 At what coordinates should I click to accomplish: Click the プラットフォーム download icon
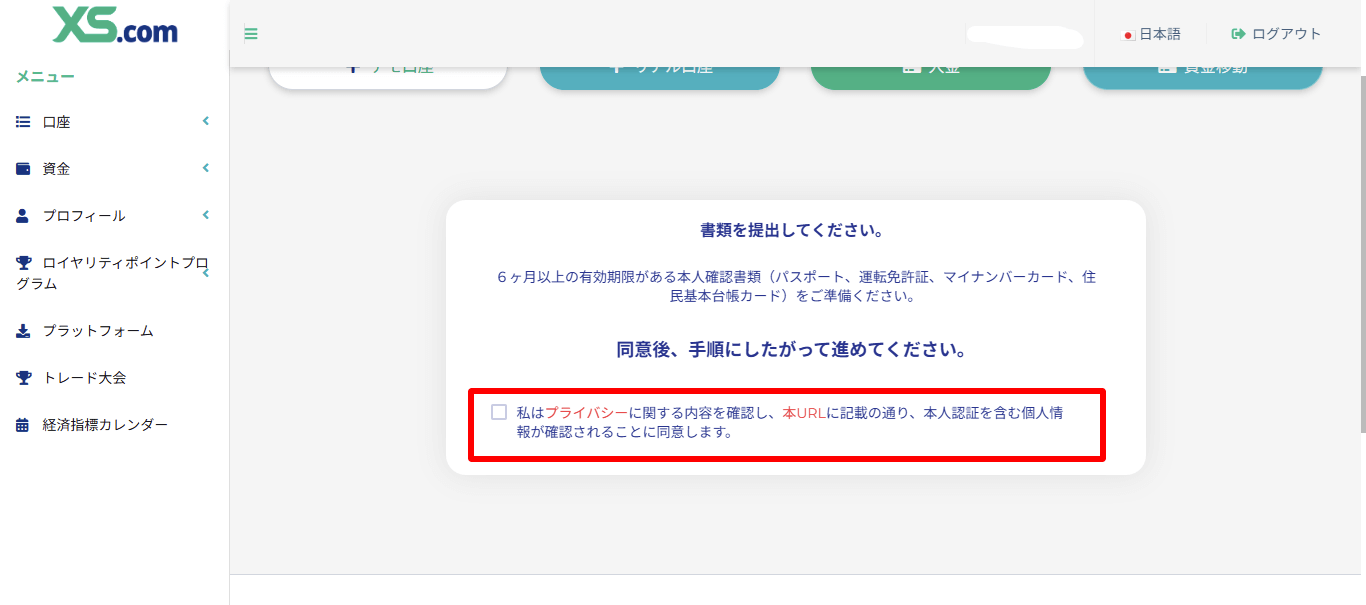pos(22,330)
